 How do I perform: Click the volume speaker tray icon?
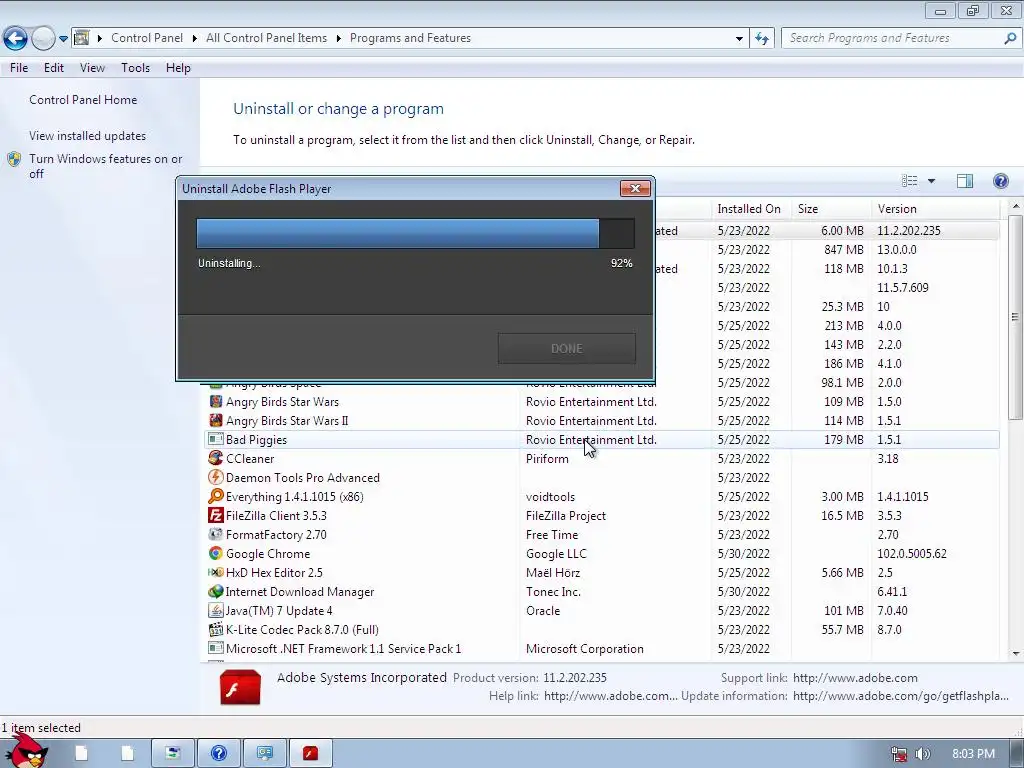click(x=923, y=754)
